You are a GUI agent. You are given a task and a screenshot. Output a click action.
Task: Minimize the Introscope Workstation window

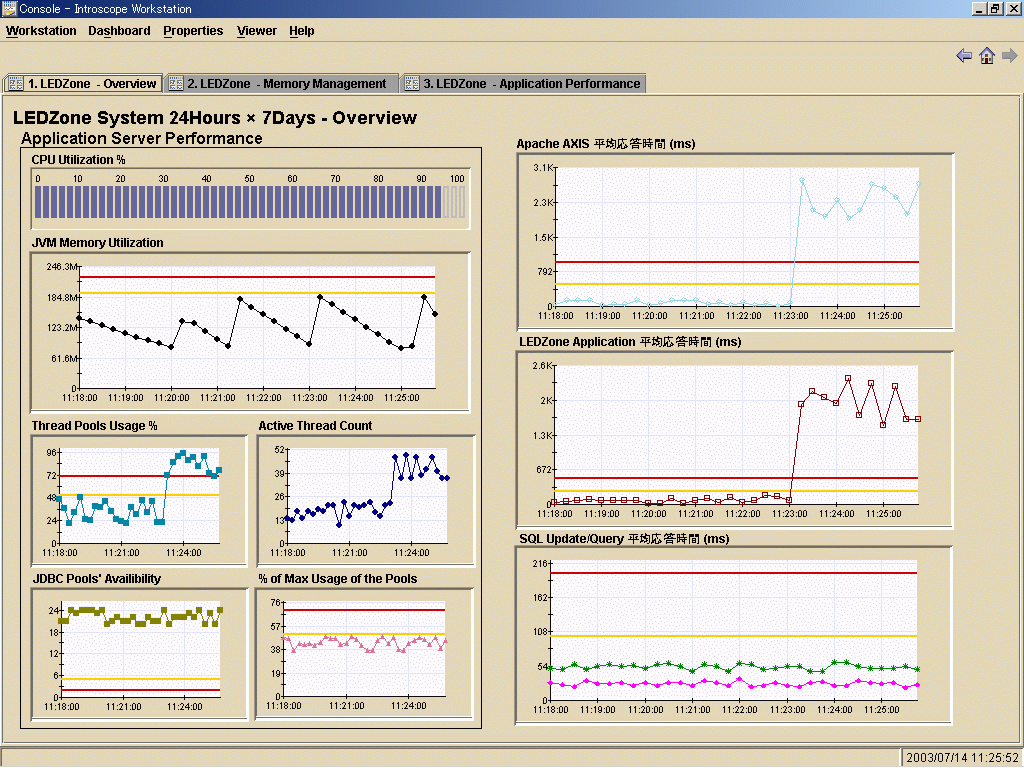pyautogui.click(x=979, y=8)
